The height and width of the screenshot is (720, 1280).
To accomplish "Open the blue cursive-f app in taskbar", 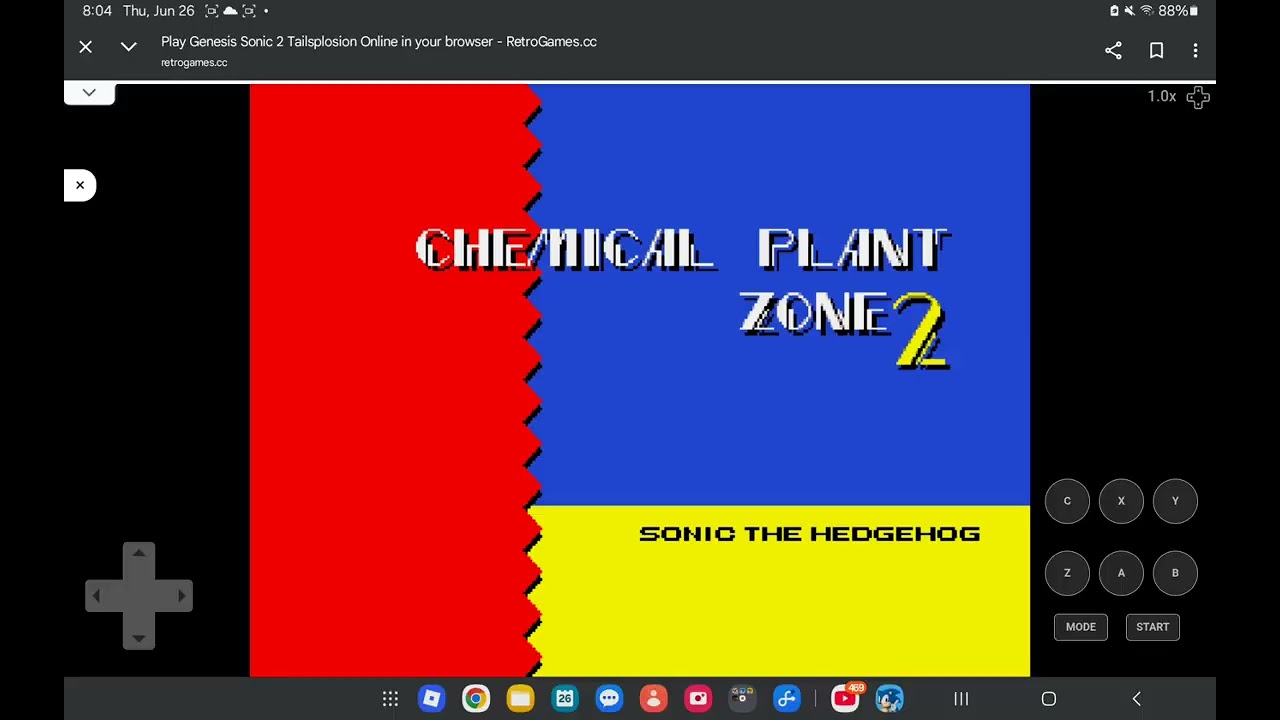I will pos(787,699).
